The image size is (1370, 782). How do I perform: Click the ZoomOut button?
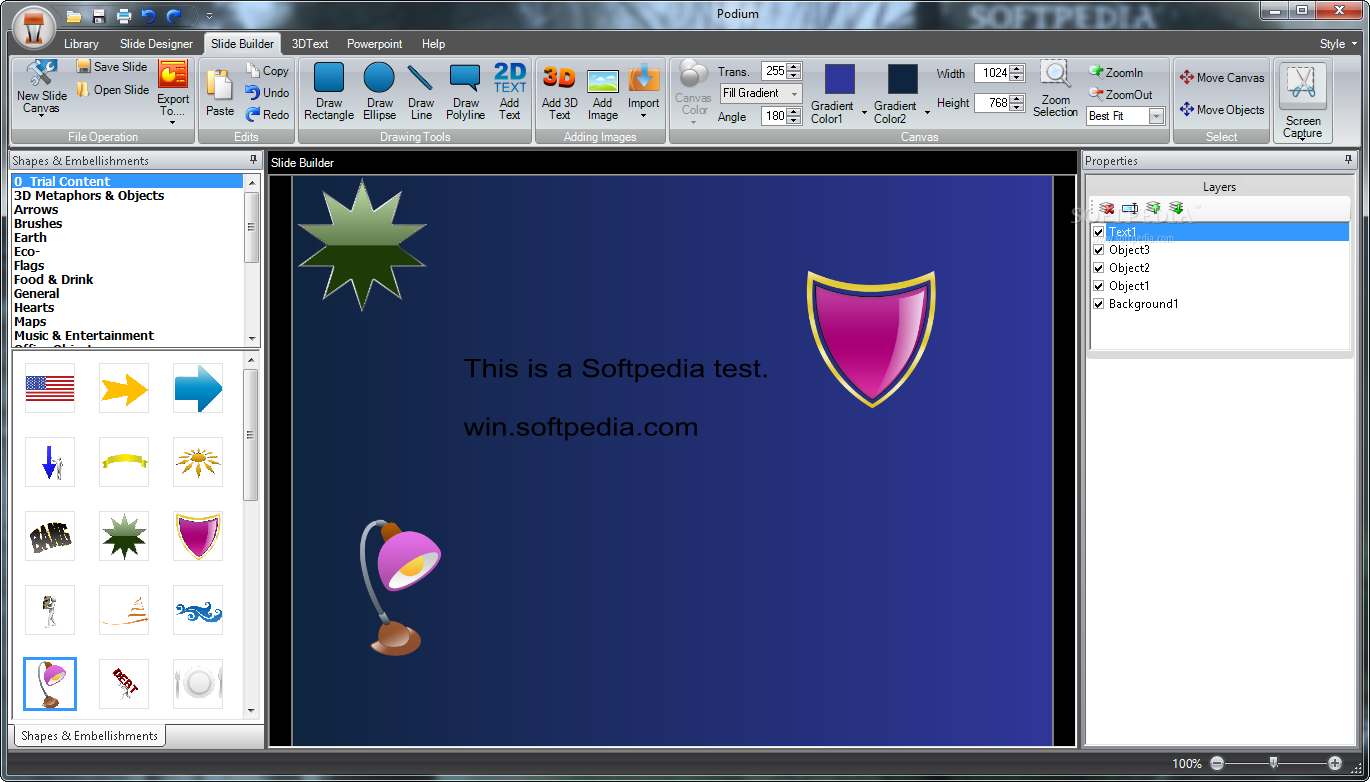point(1120,95)
